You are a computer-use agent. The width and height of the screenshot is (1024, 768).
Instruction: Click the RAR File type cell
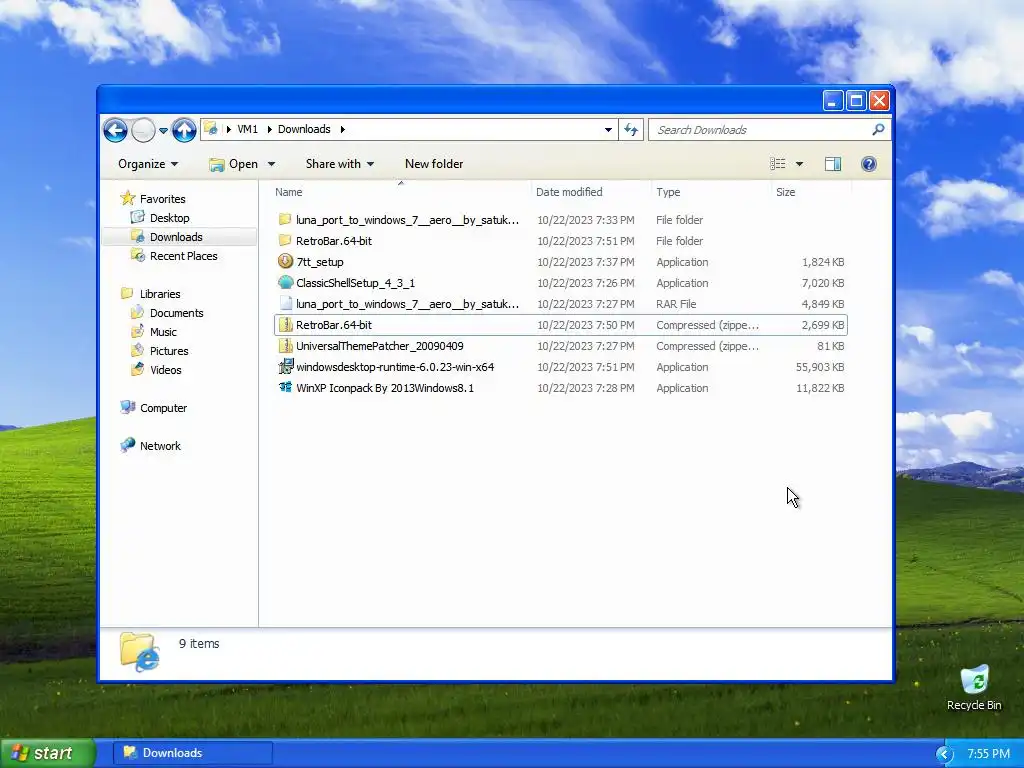tap(676, 304)
